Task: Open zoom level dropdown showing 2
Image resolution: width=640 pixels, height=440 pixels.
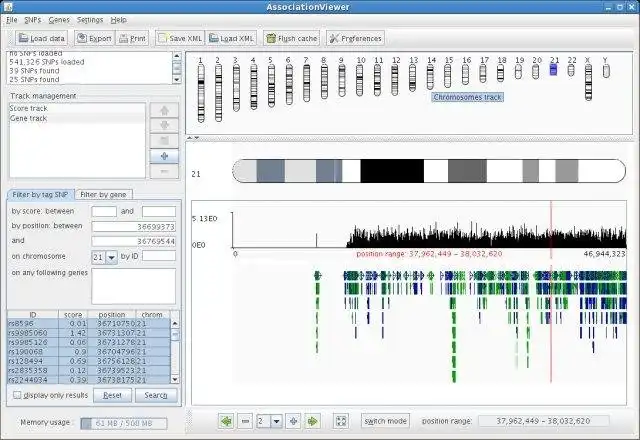Action: pyautogui.click(x=277, y=421)
